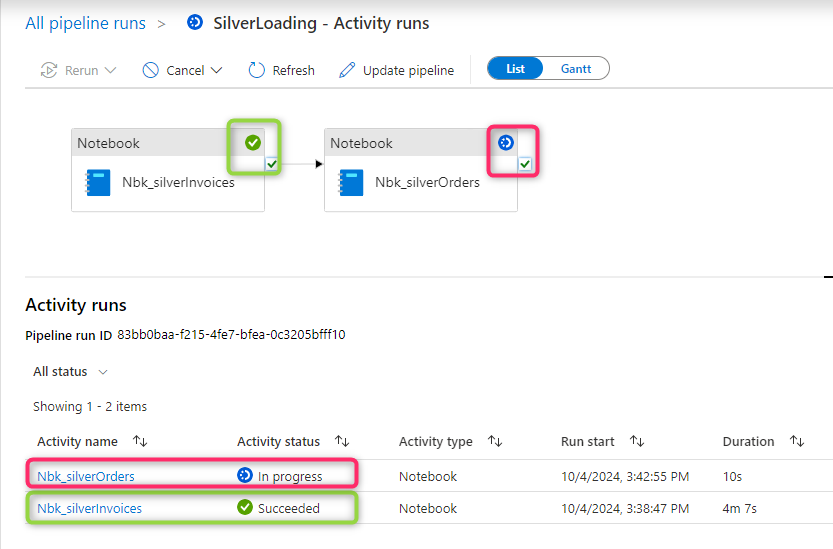Screen dimensions: 833x549
Task: Sort by Run start column arrows
Action: [x=637, y=441]
